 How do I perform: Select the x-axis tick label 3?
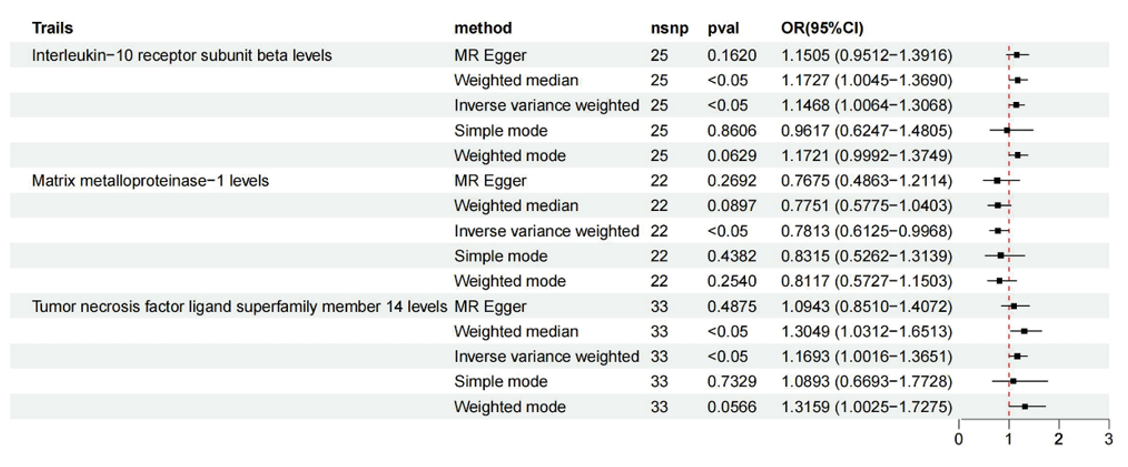click(1108, 439)
